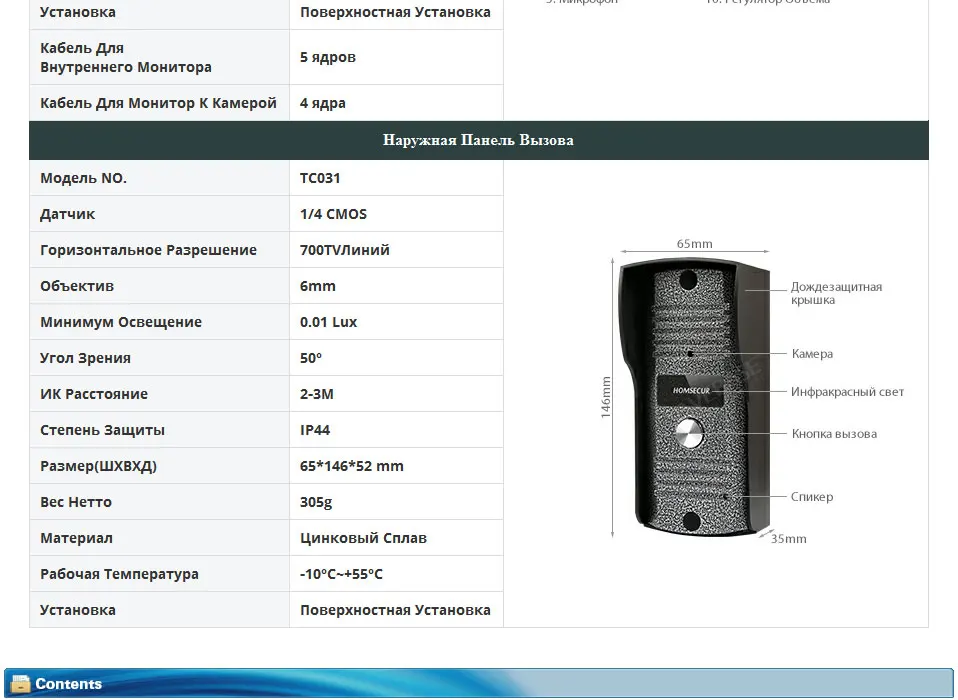Select the '65*146*52 mm' size value

click(x=351, y=467)
